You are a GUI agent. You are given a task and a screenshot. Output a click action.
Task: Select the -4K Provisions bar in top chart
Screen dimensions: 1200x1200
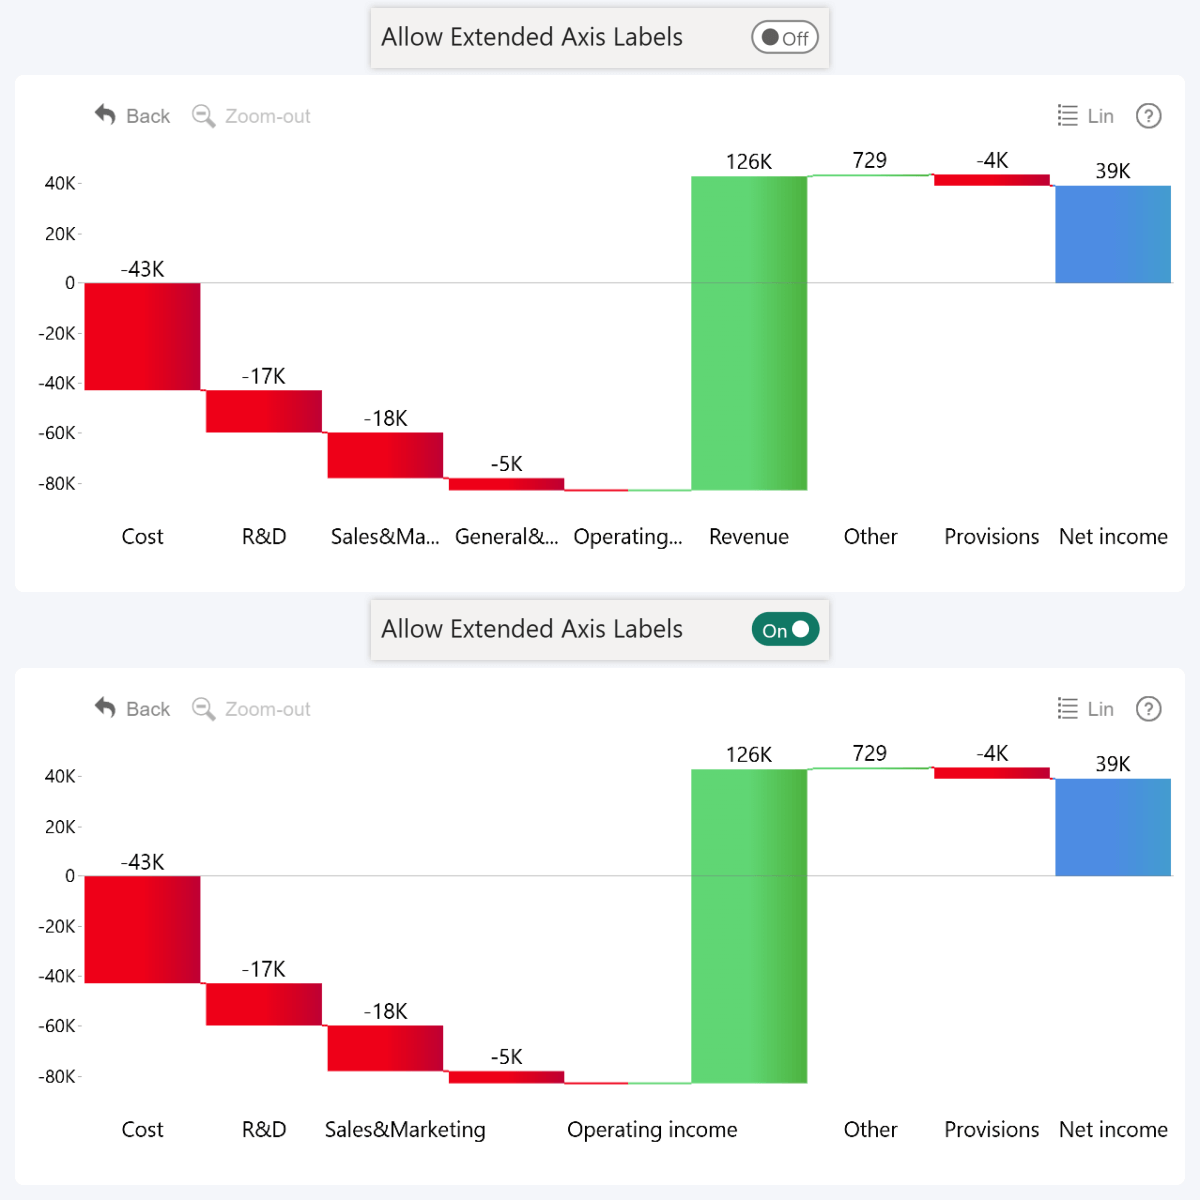click(991, 180)
